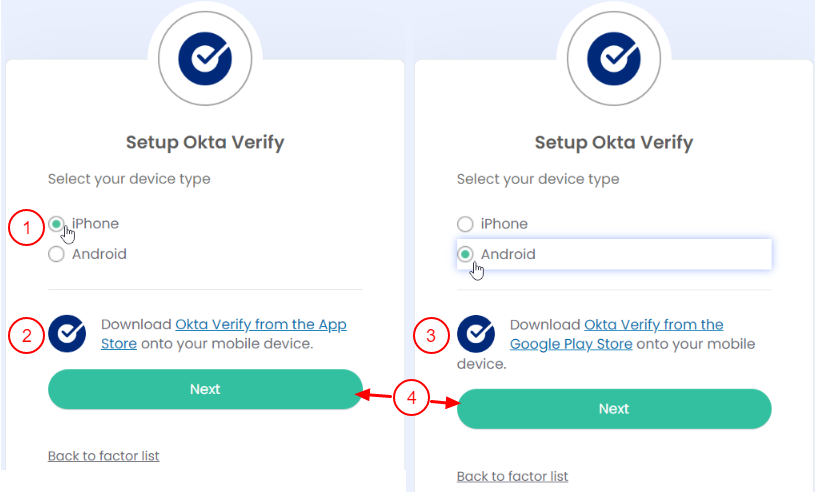Click the red circled number 3 marker
This screenshot has width=815, height=492.
pyautogui.click(x=431, y=336)
